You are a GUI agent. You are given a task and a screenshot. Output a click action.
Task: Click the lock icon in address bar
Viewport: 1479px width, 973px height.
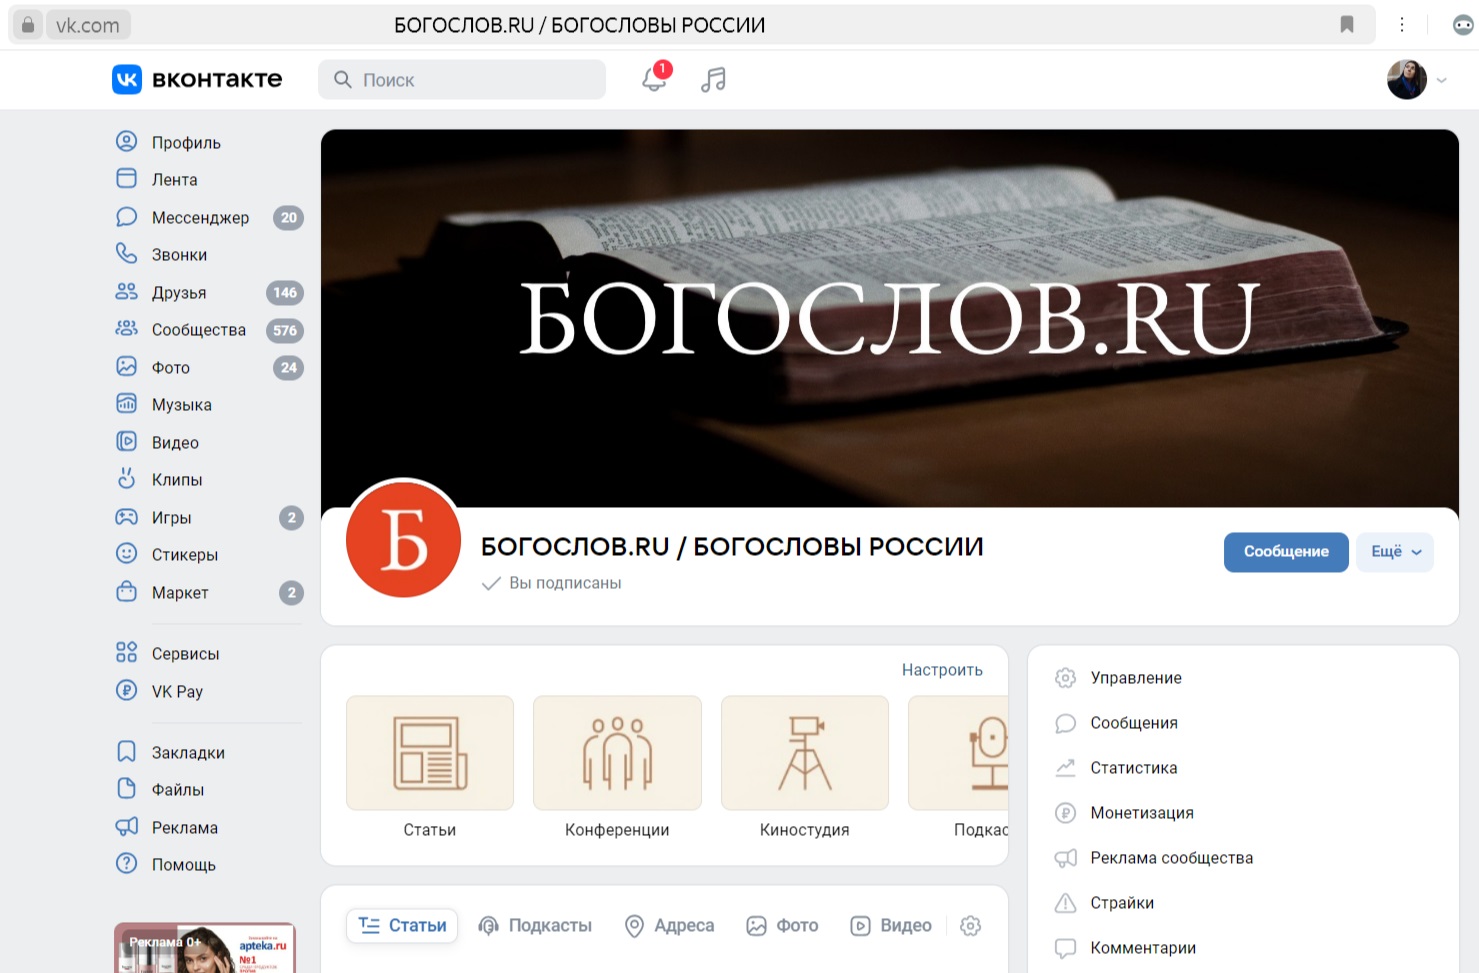[28, 25]
